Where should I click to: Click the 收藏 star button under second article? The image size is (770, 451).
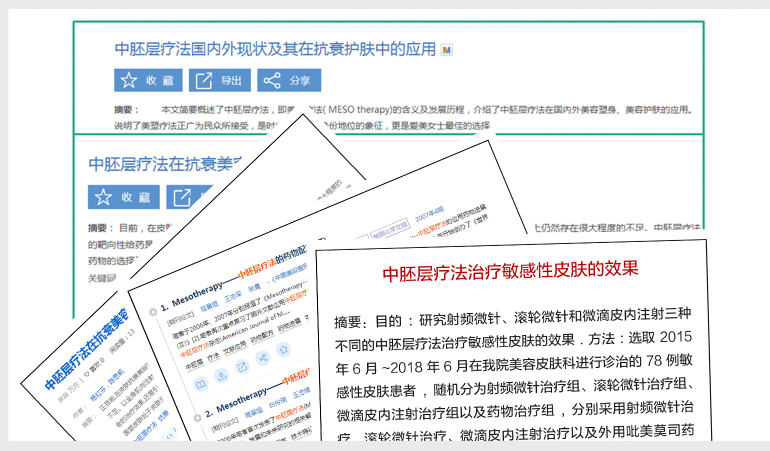tap(121, 197)
